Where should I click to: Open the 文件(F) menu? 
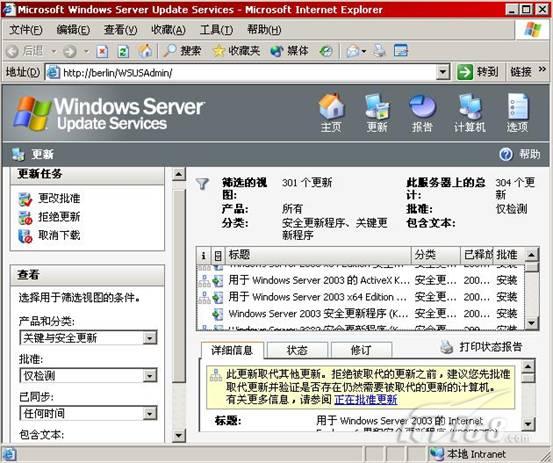(26, 30)
